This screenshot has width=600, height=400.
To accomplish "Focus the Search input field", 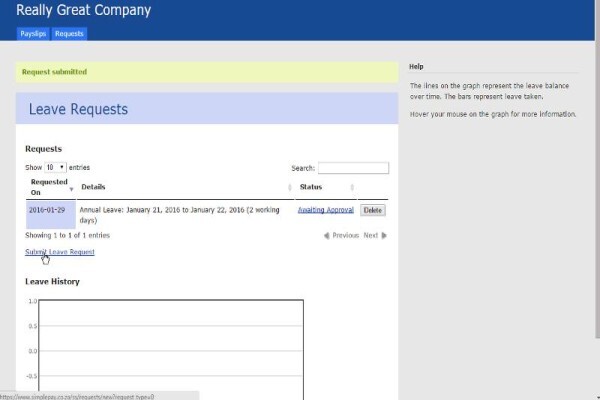I will [x=353, y=168].
